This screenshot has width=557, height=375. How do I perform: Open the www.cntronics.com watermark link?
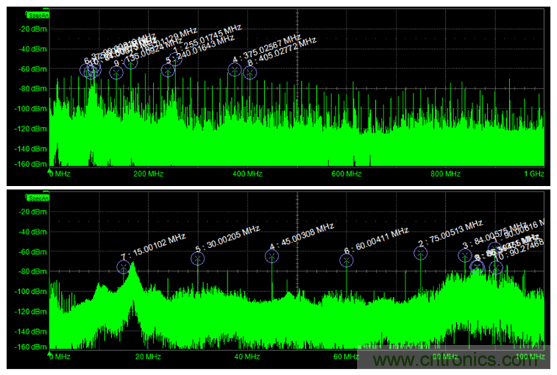(x=456, y=360)
